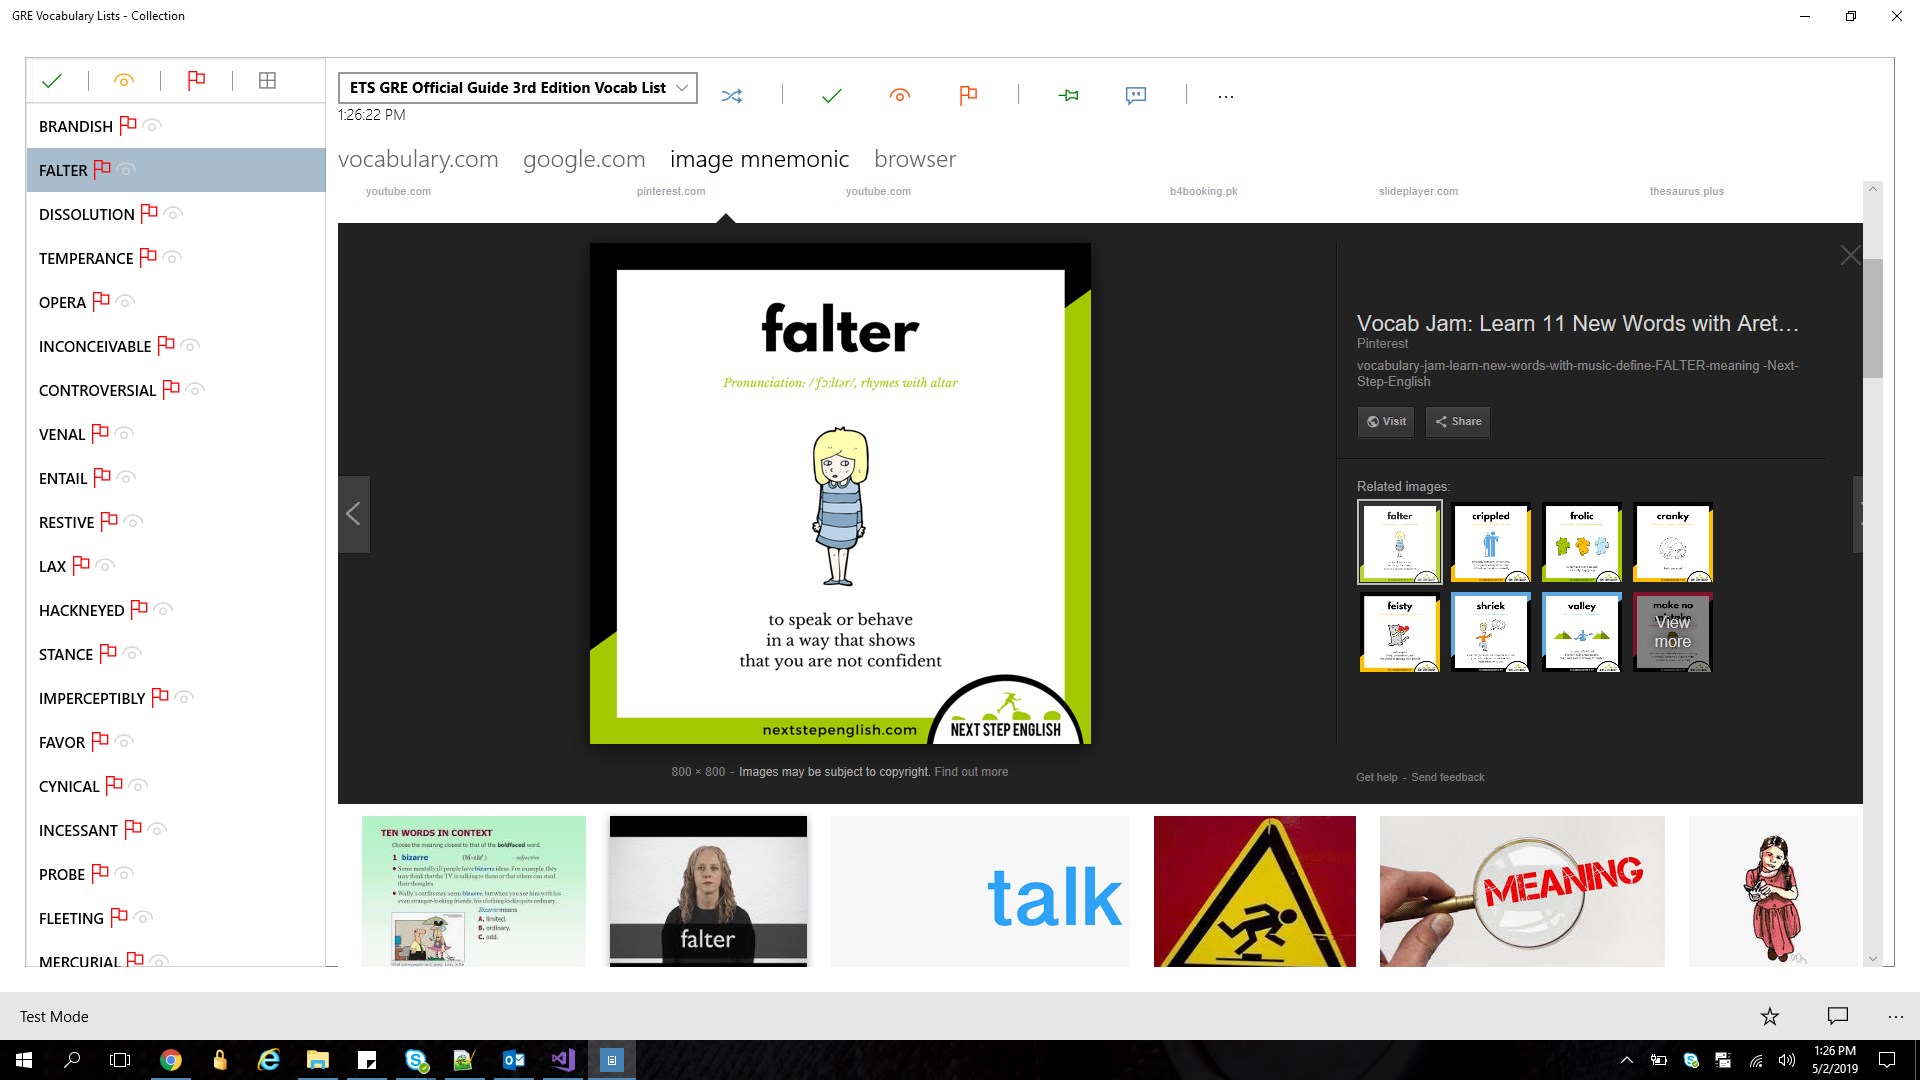Open the more options ellipsis in toolbar
The height and width of the screenshot is (1080, 1920).
coord(1225,96)
